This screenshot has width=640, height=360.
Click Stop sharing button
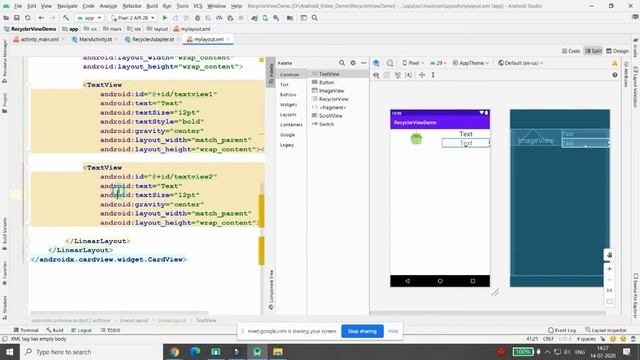[x=362, y=331]
